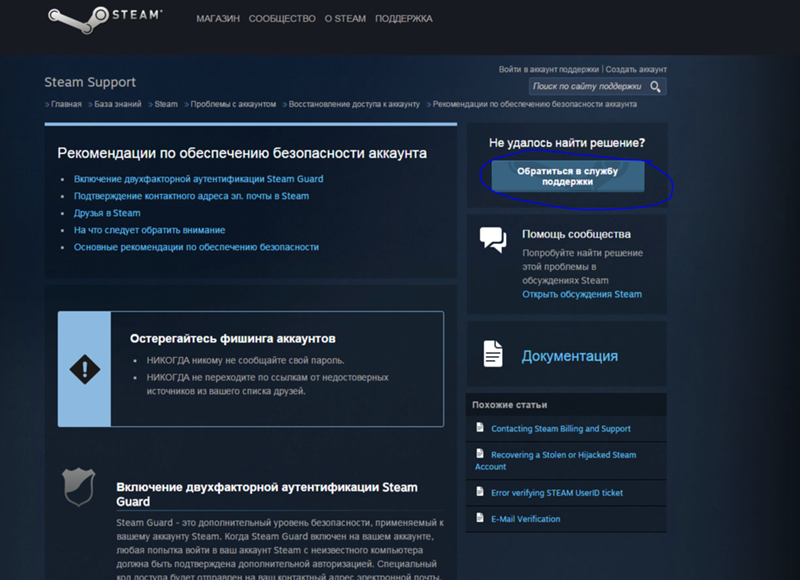
Task: Open the СООБЩЕСТВО menu
Action: pyautogui.click(x=282, y=19)
